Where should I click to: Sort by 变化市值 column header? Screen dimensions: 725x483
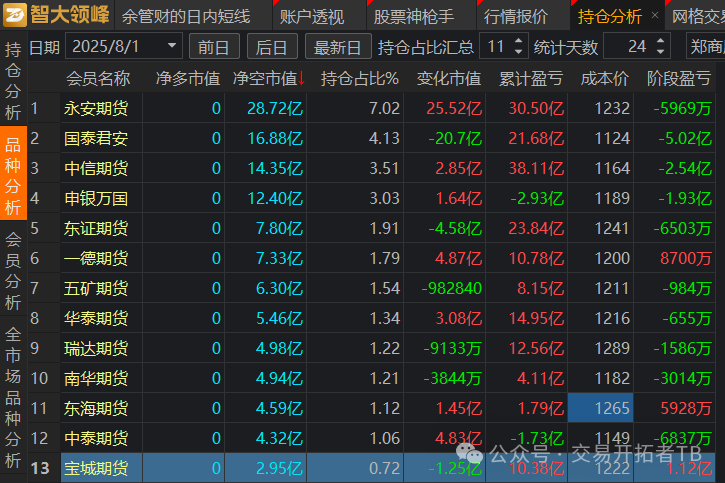tap(449, 79)
